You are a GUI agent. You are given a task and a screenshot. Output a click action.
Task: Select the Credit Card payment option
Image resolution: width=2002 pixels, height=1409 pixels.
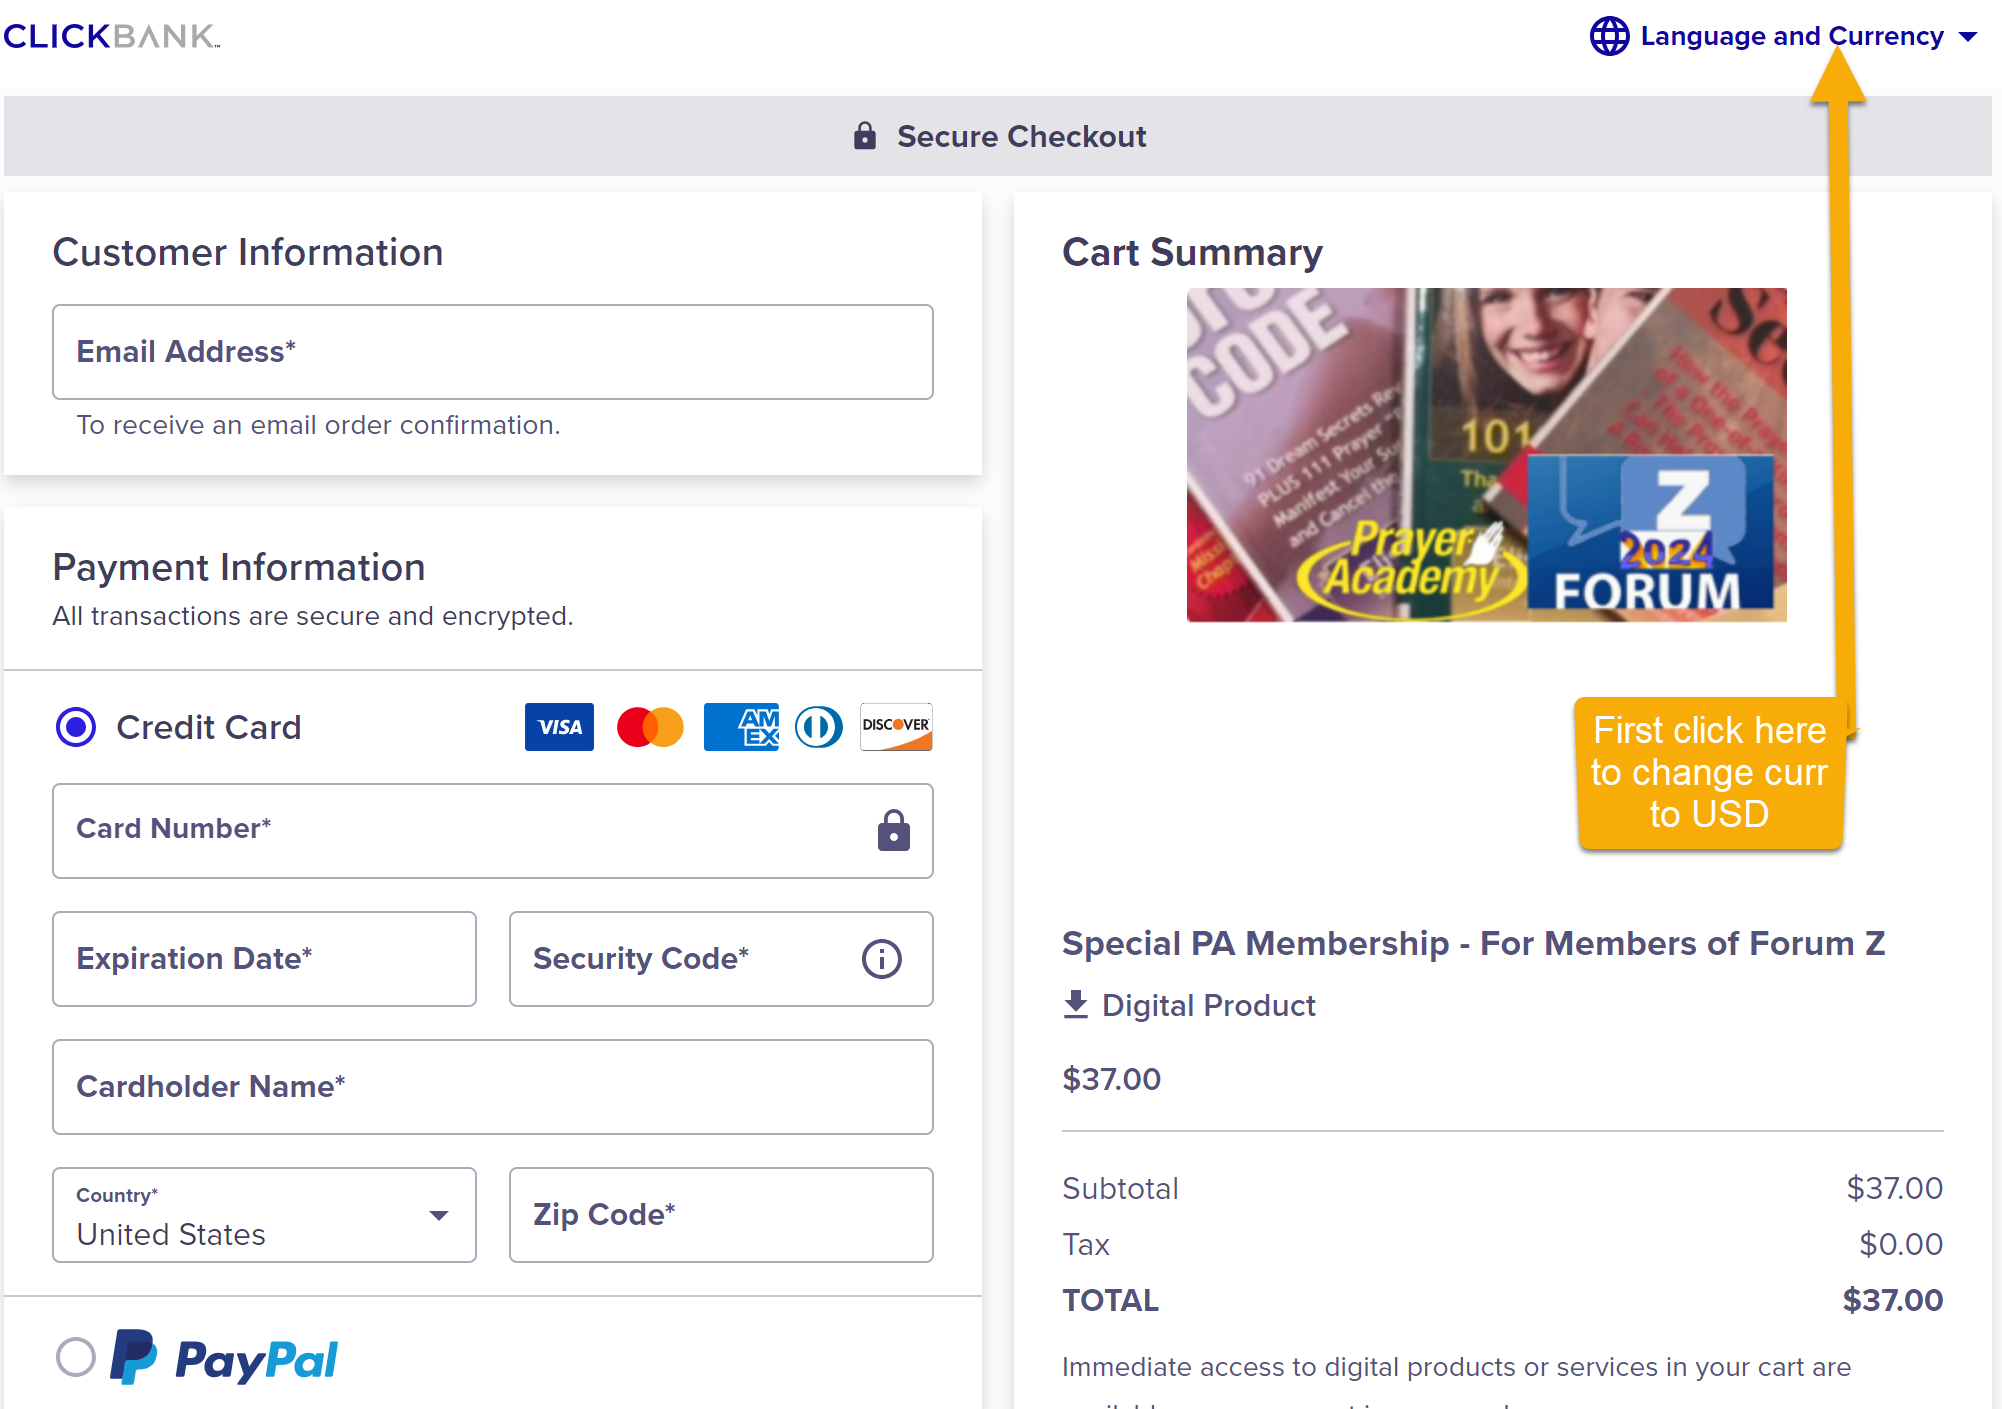coord(76,727)
